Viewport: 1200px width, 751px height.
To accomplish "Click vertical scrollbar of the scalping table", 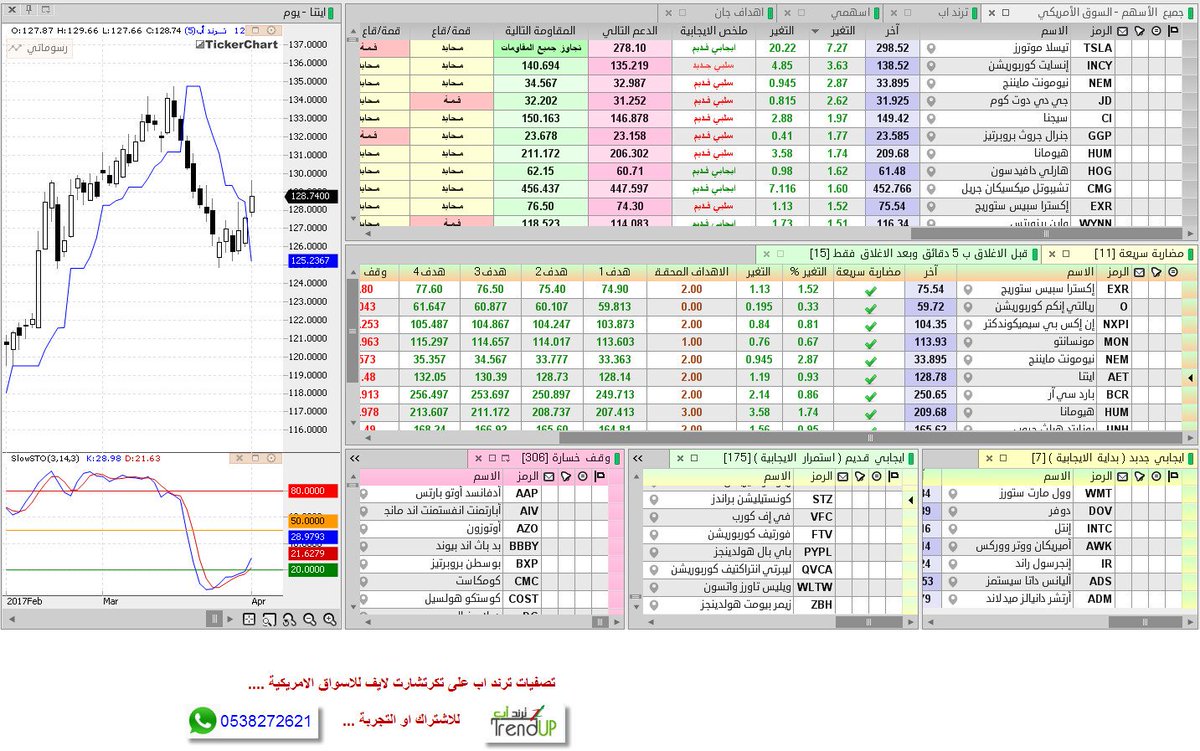I will click(352, 330).
